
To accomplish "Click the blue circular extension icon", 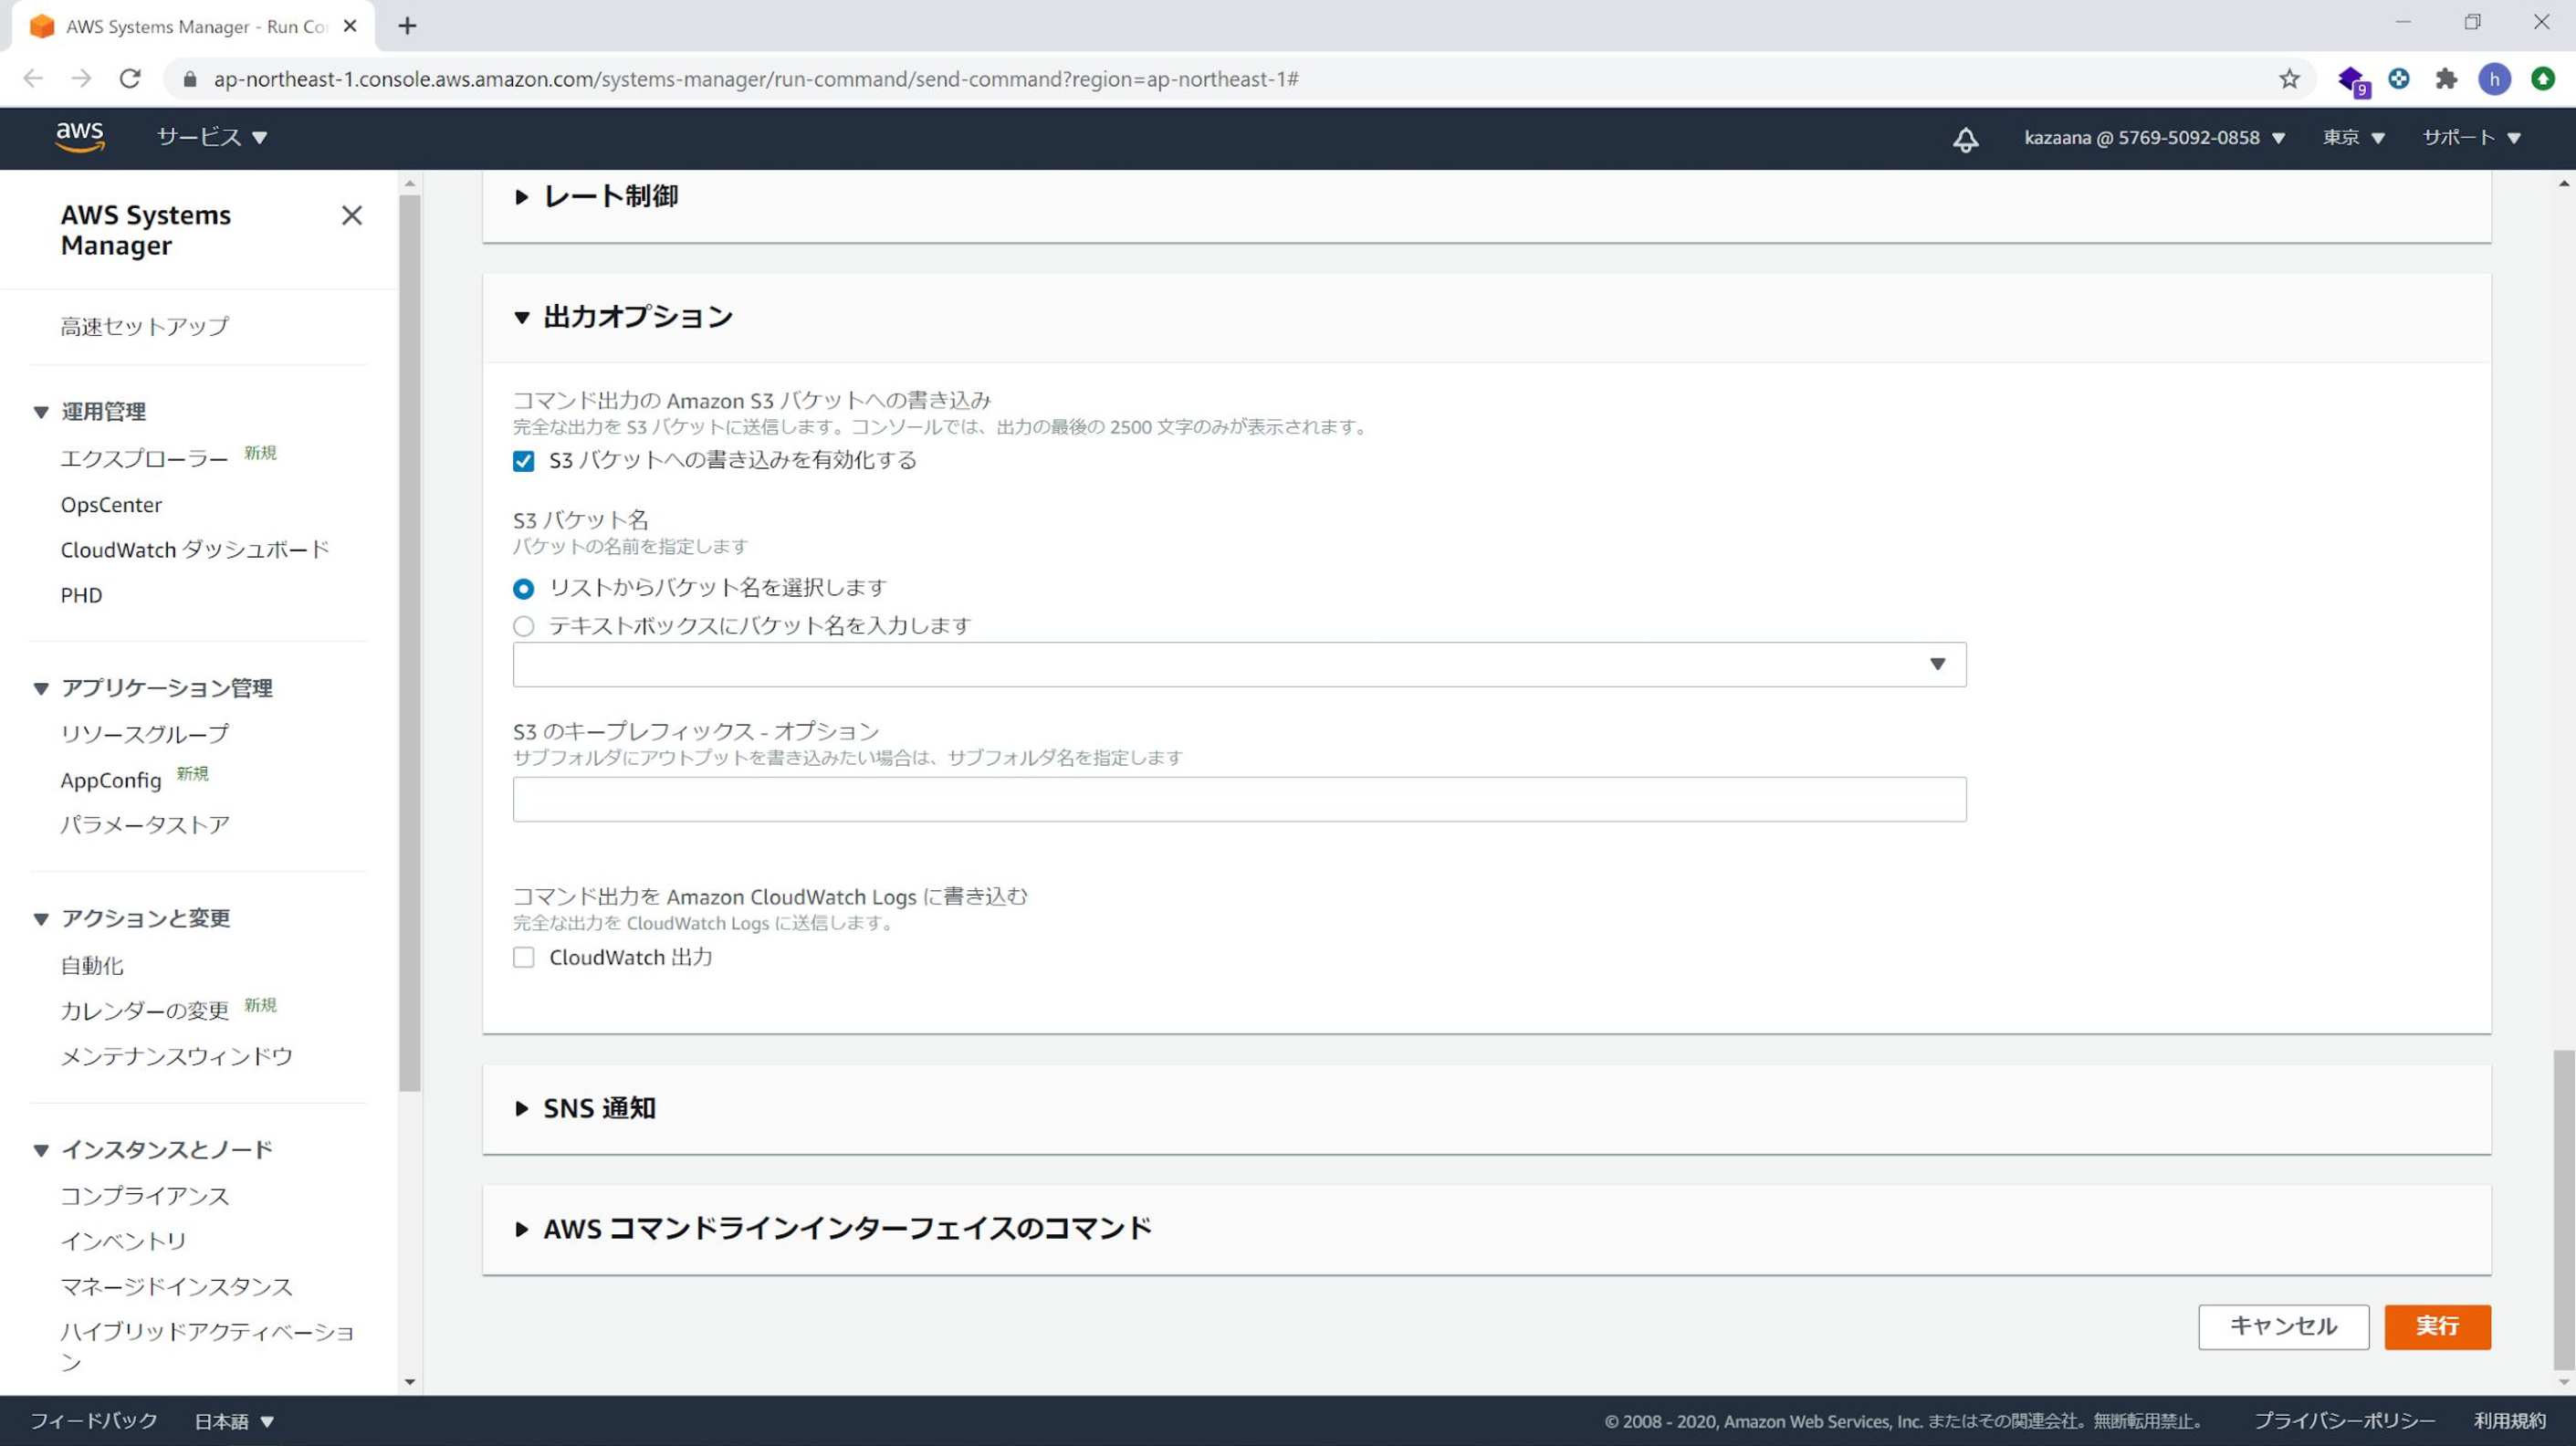I will click(2398, 78).
